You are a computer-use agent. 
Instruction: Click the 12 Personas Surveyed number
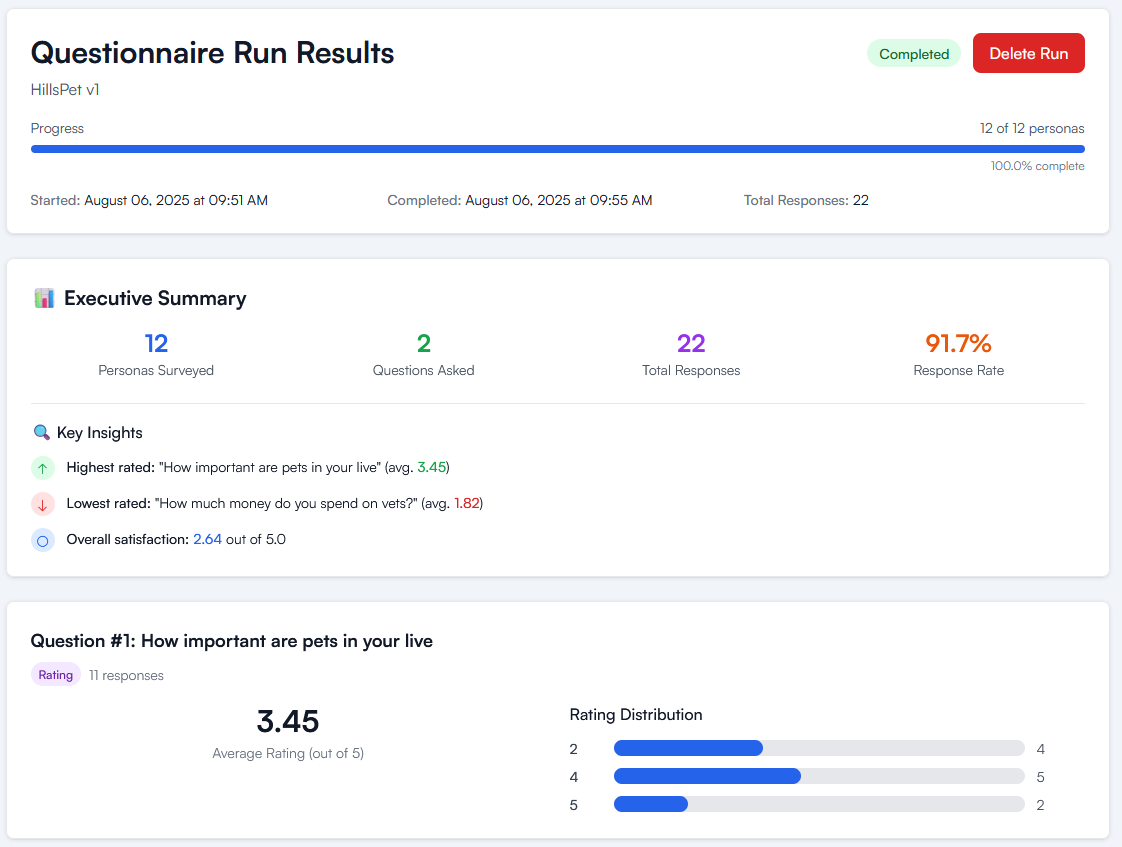pyautogui.click(x=156, y=343)
